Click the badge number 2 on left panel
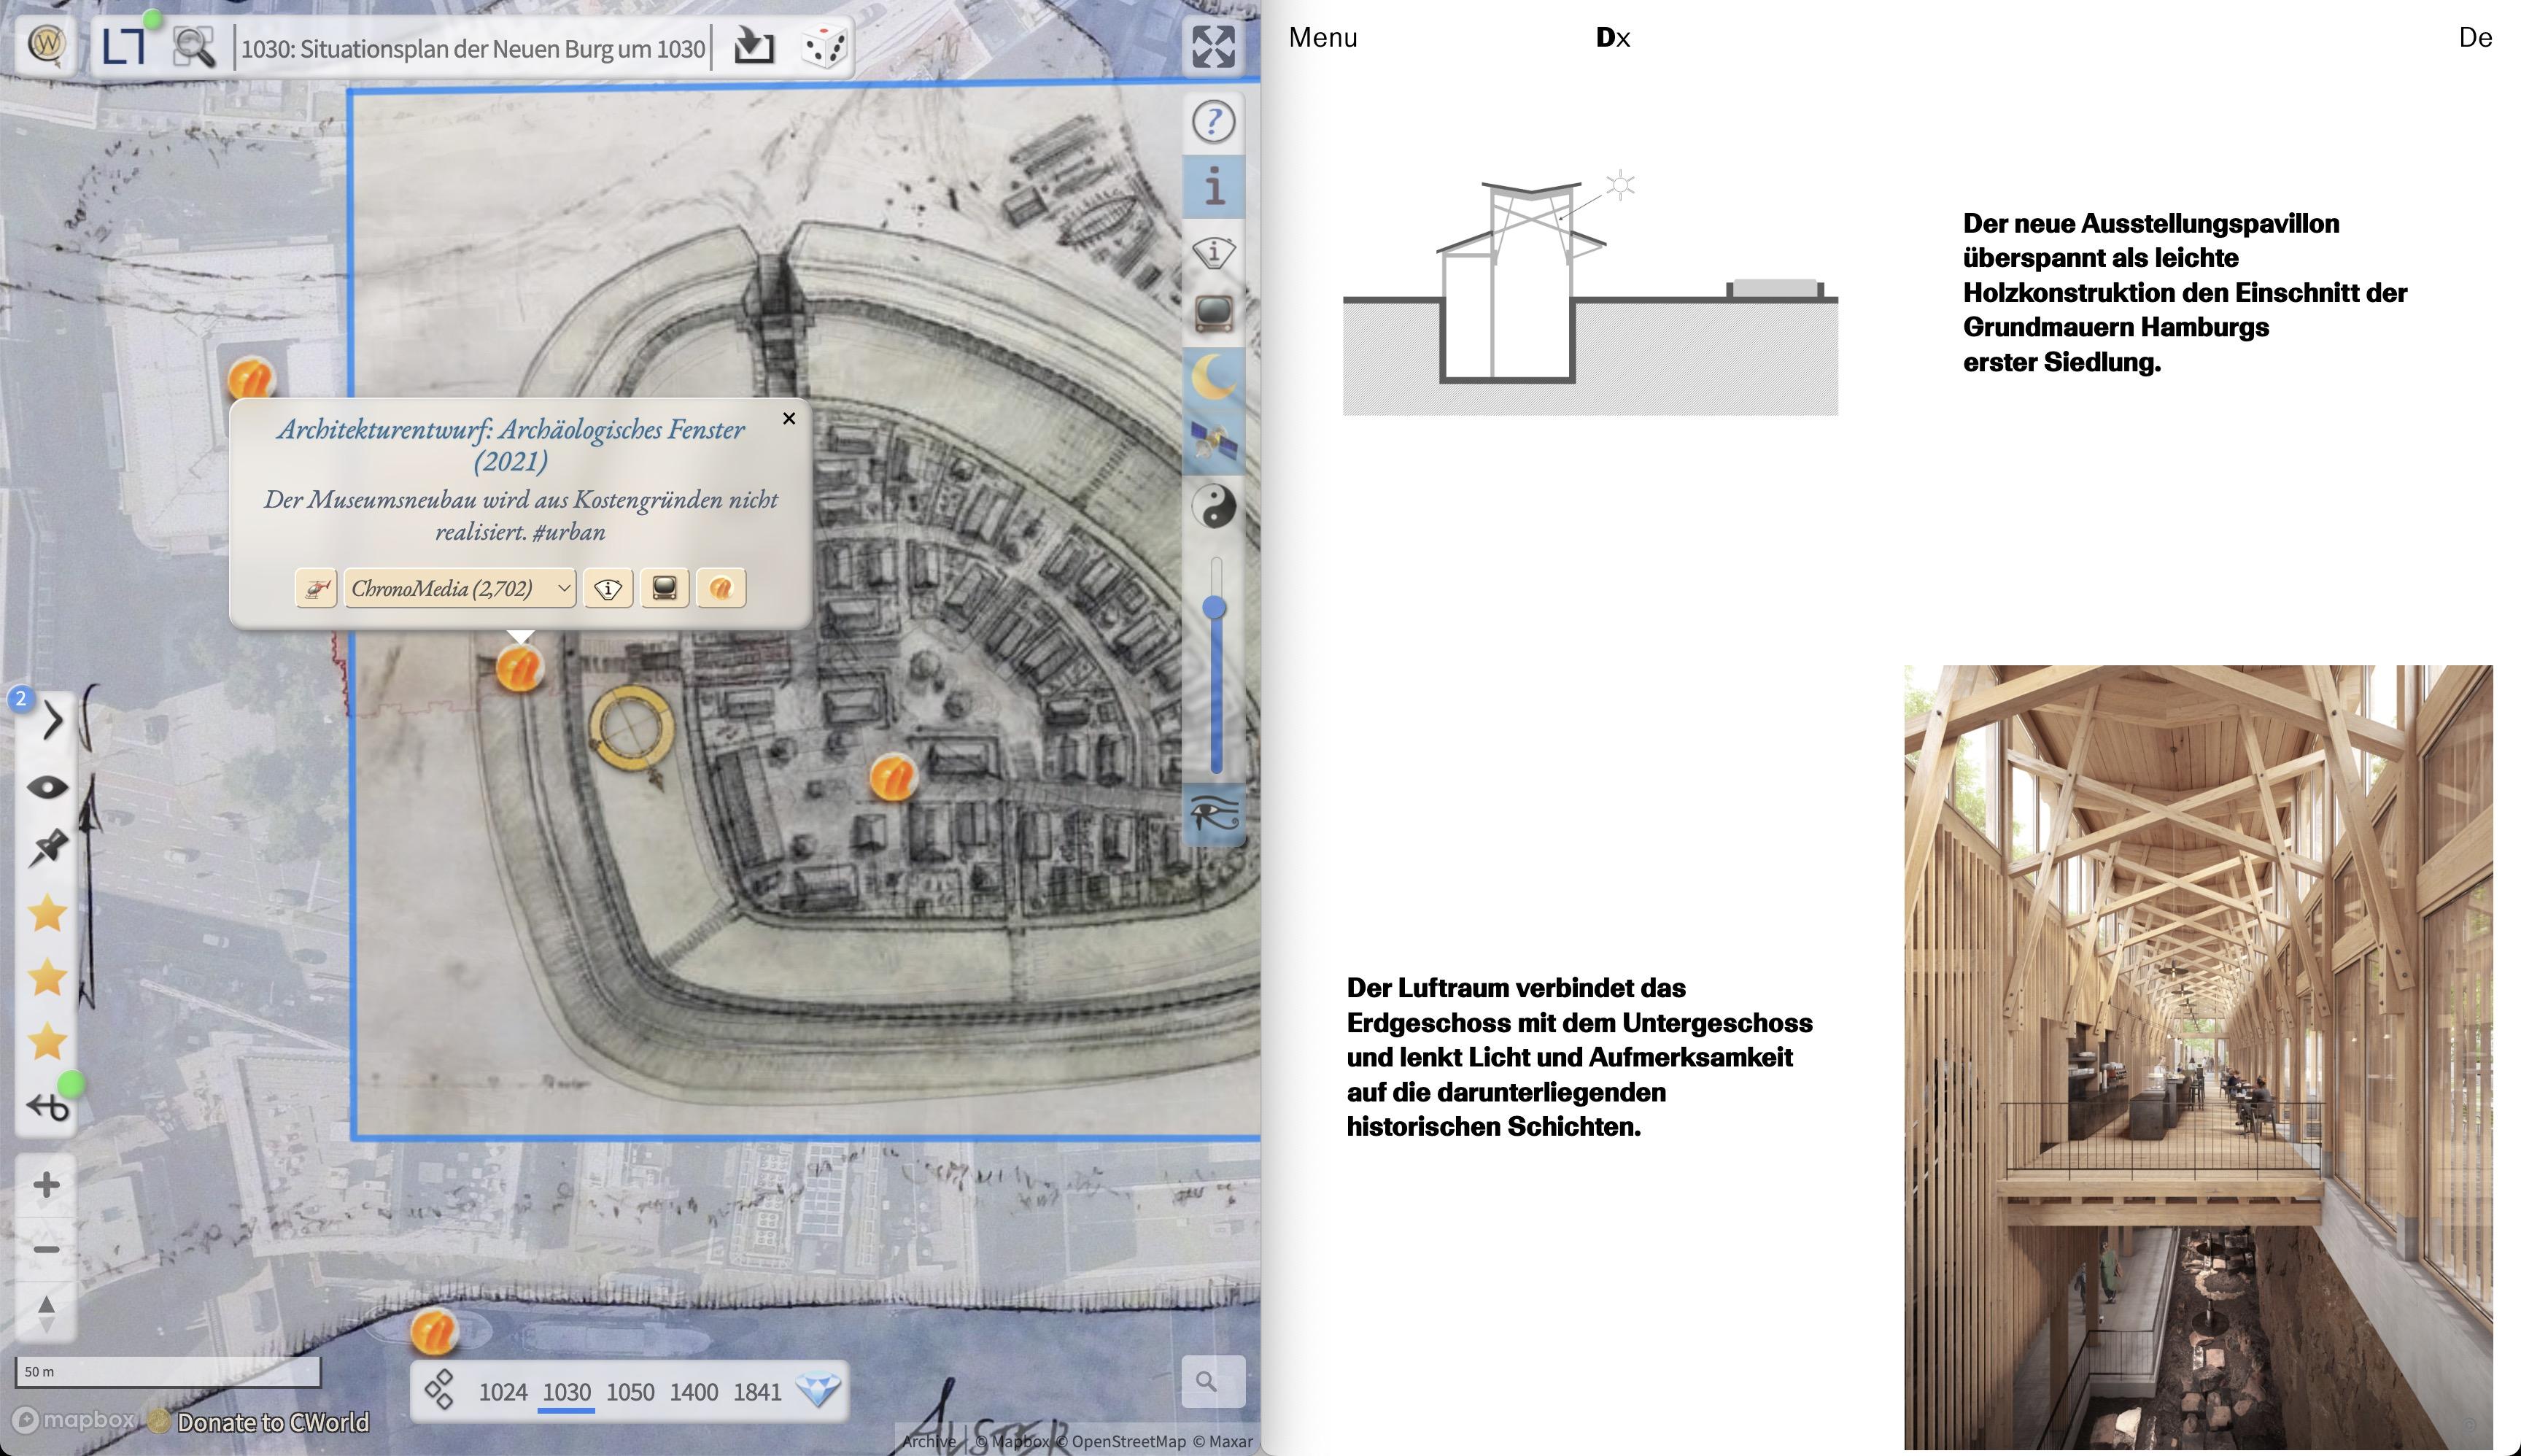Viewport: 2521px width, 1456px height. coord(21,698)
